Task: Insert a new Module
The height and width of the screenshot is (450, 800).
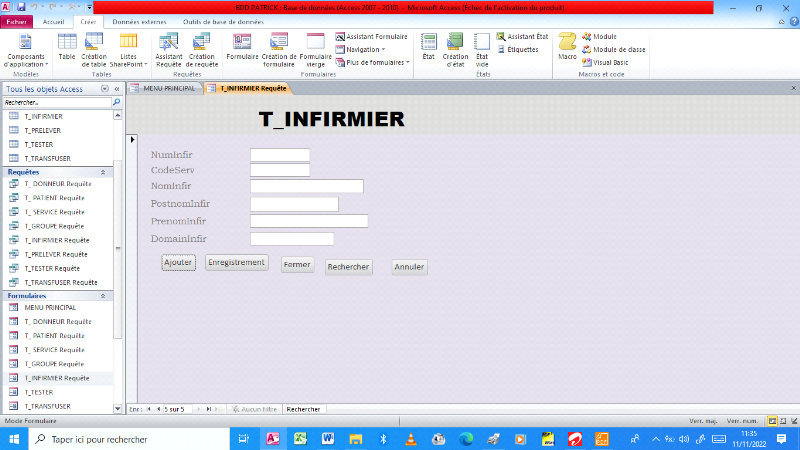Action: pos(599,37)
